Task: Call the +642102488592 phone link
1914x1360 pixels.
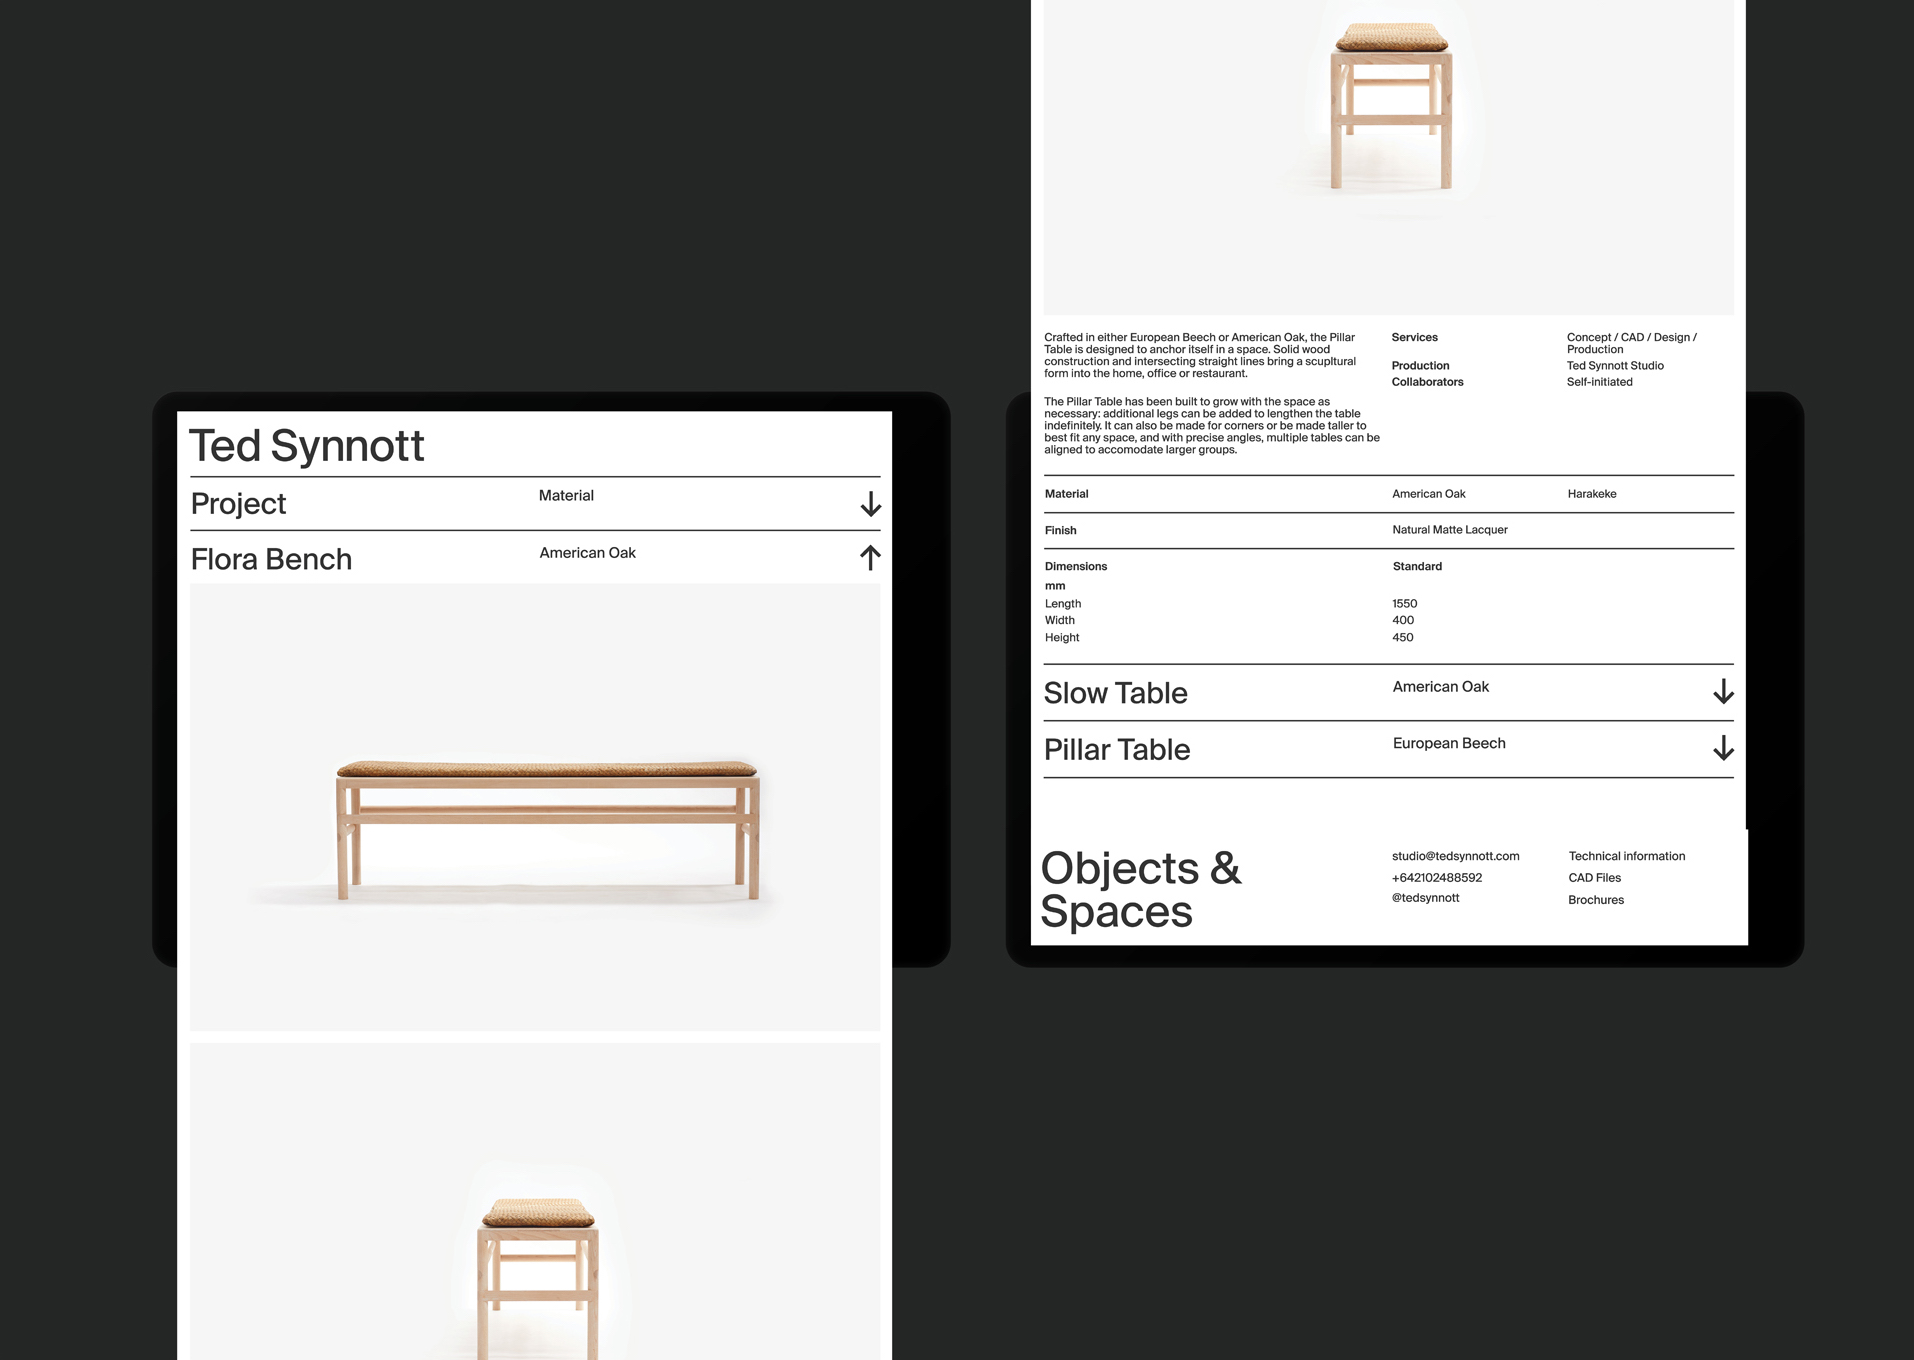Action: point(1436,878)
